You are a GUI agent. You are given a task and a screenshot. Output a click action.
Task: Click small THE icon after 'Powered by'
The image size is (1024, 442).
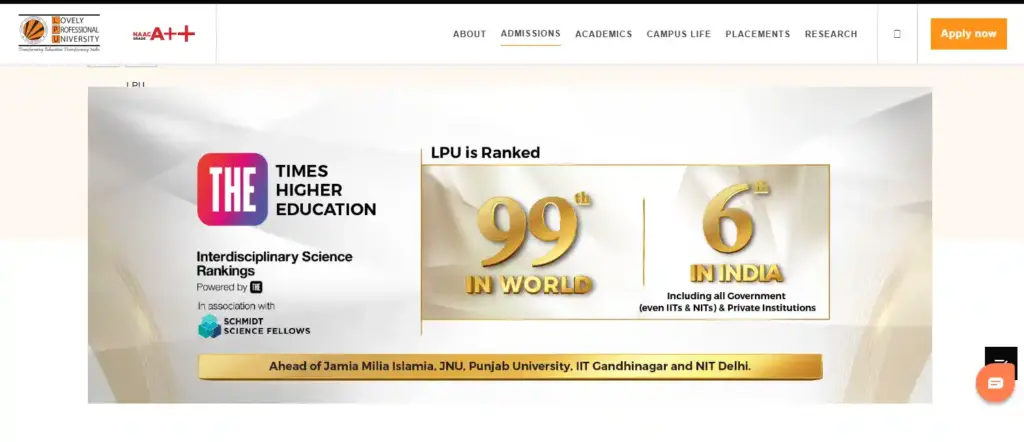(256, 287)
